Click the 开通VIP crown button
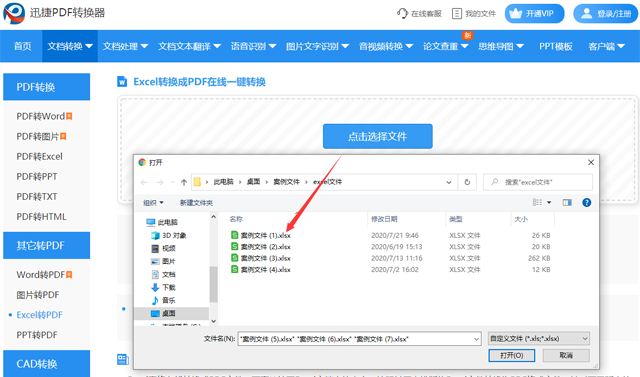Viewport: 640px width, 377px height. pos(534,13)
